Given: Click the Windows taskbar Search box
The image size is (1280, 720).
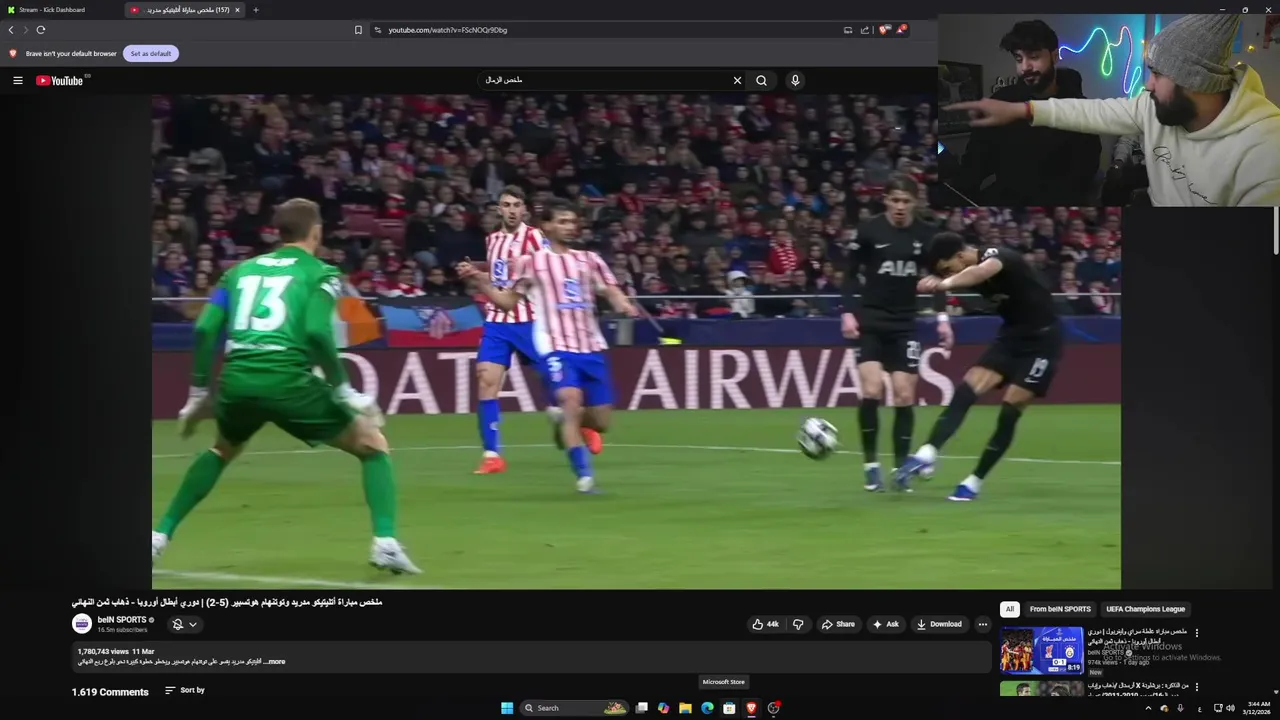Looking at the screenshot, I should point(574,708).
